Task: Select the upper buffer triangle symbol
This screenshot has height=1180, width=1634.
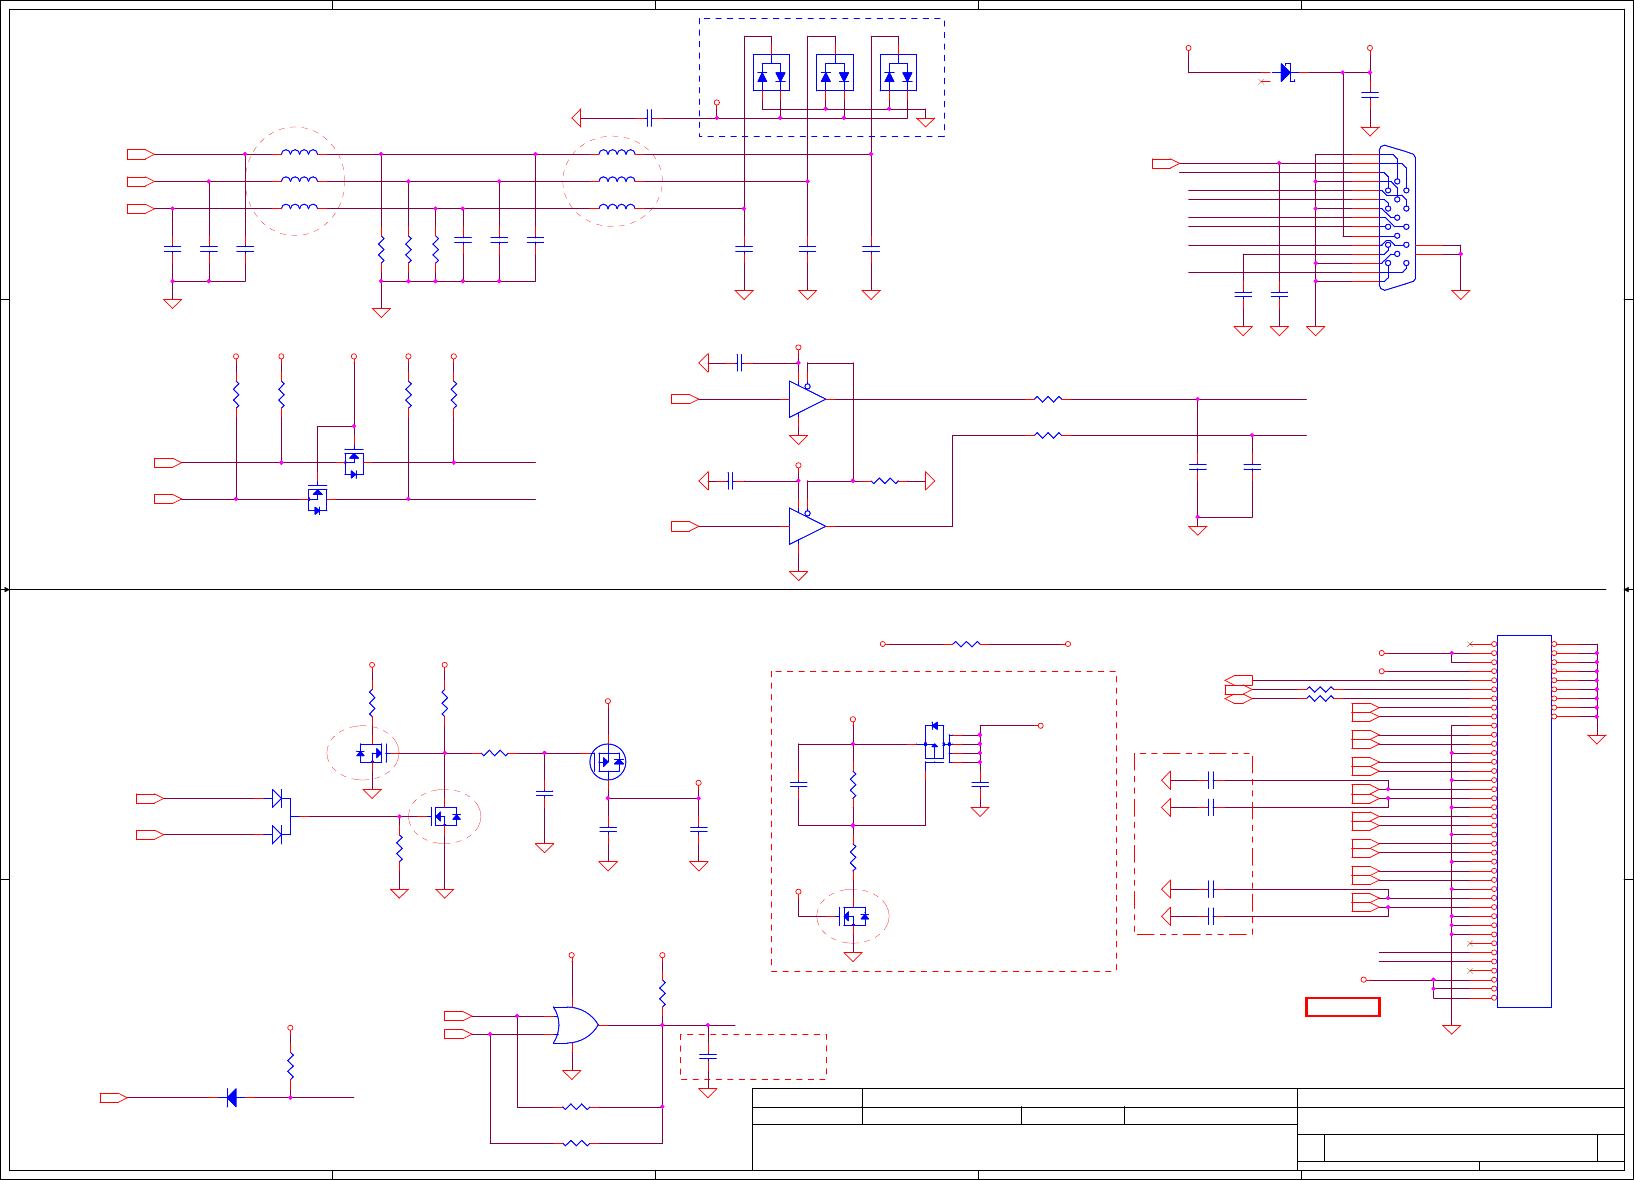Action: tap(807, 399)
